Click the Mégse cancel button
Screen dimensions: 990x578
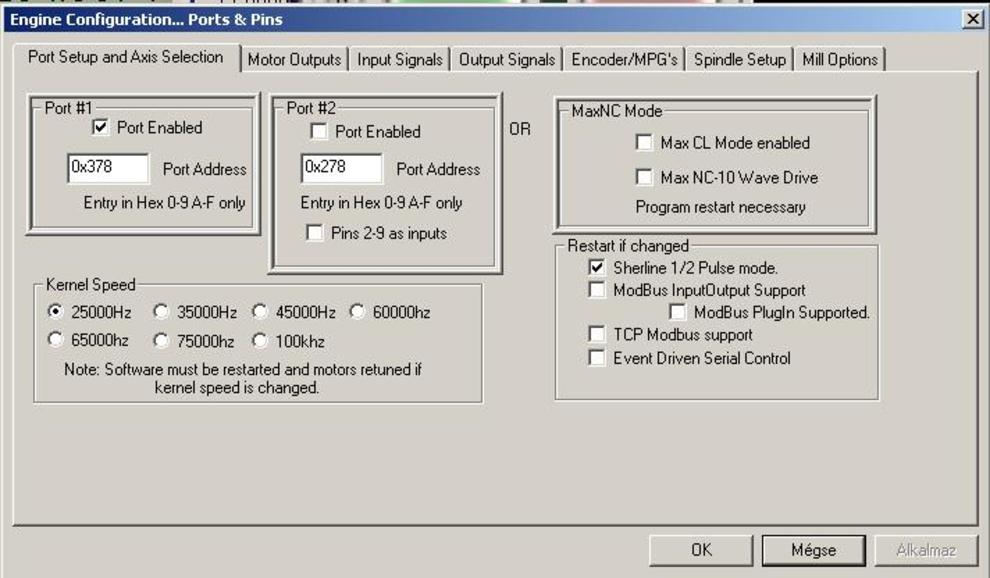pos(812,550)
